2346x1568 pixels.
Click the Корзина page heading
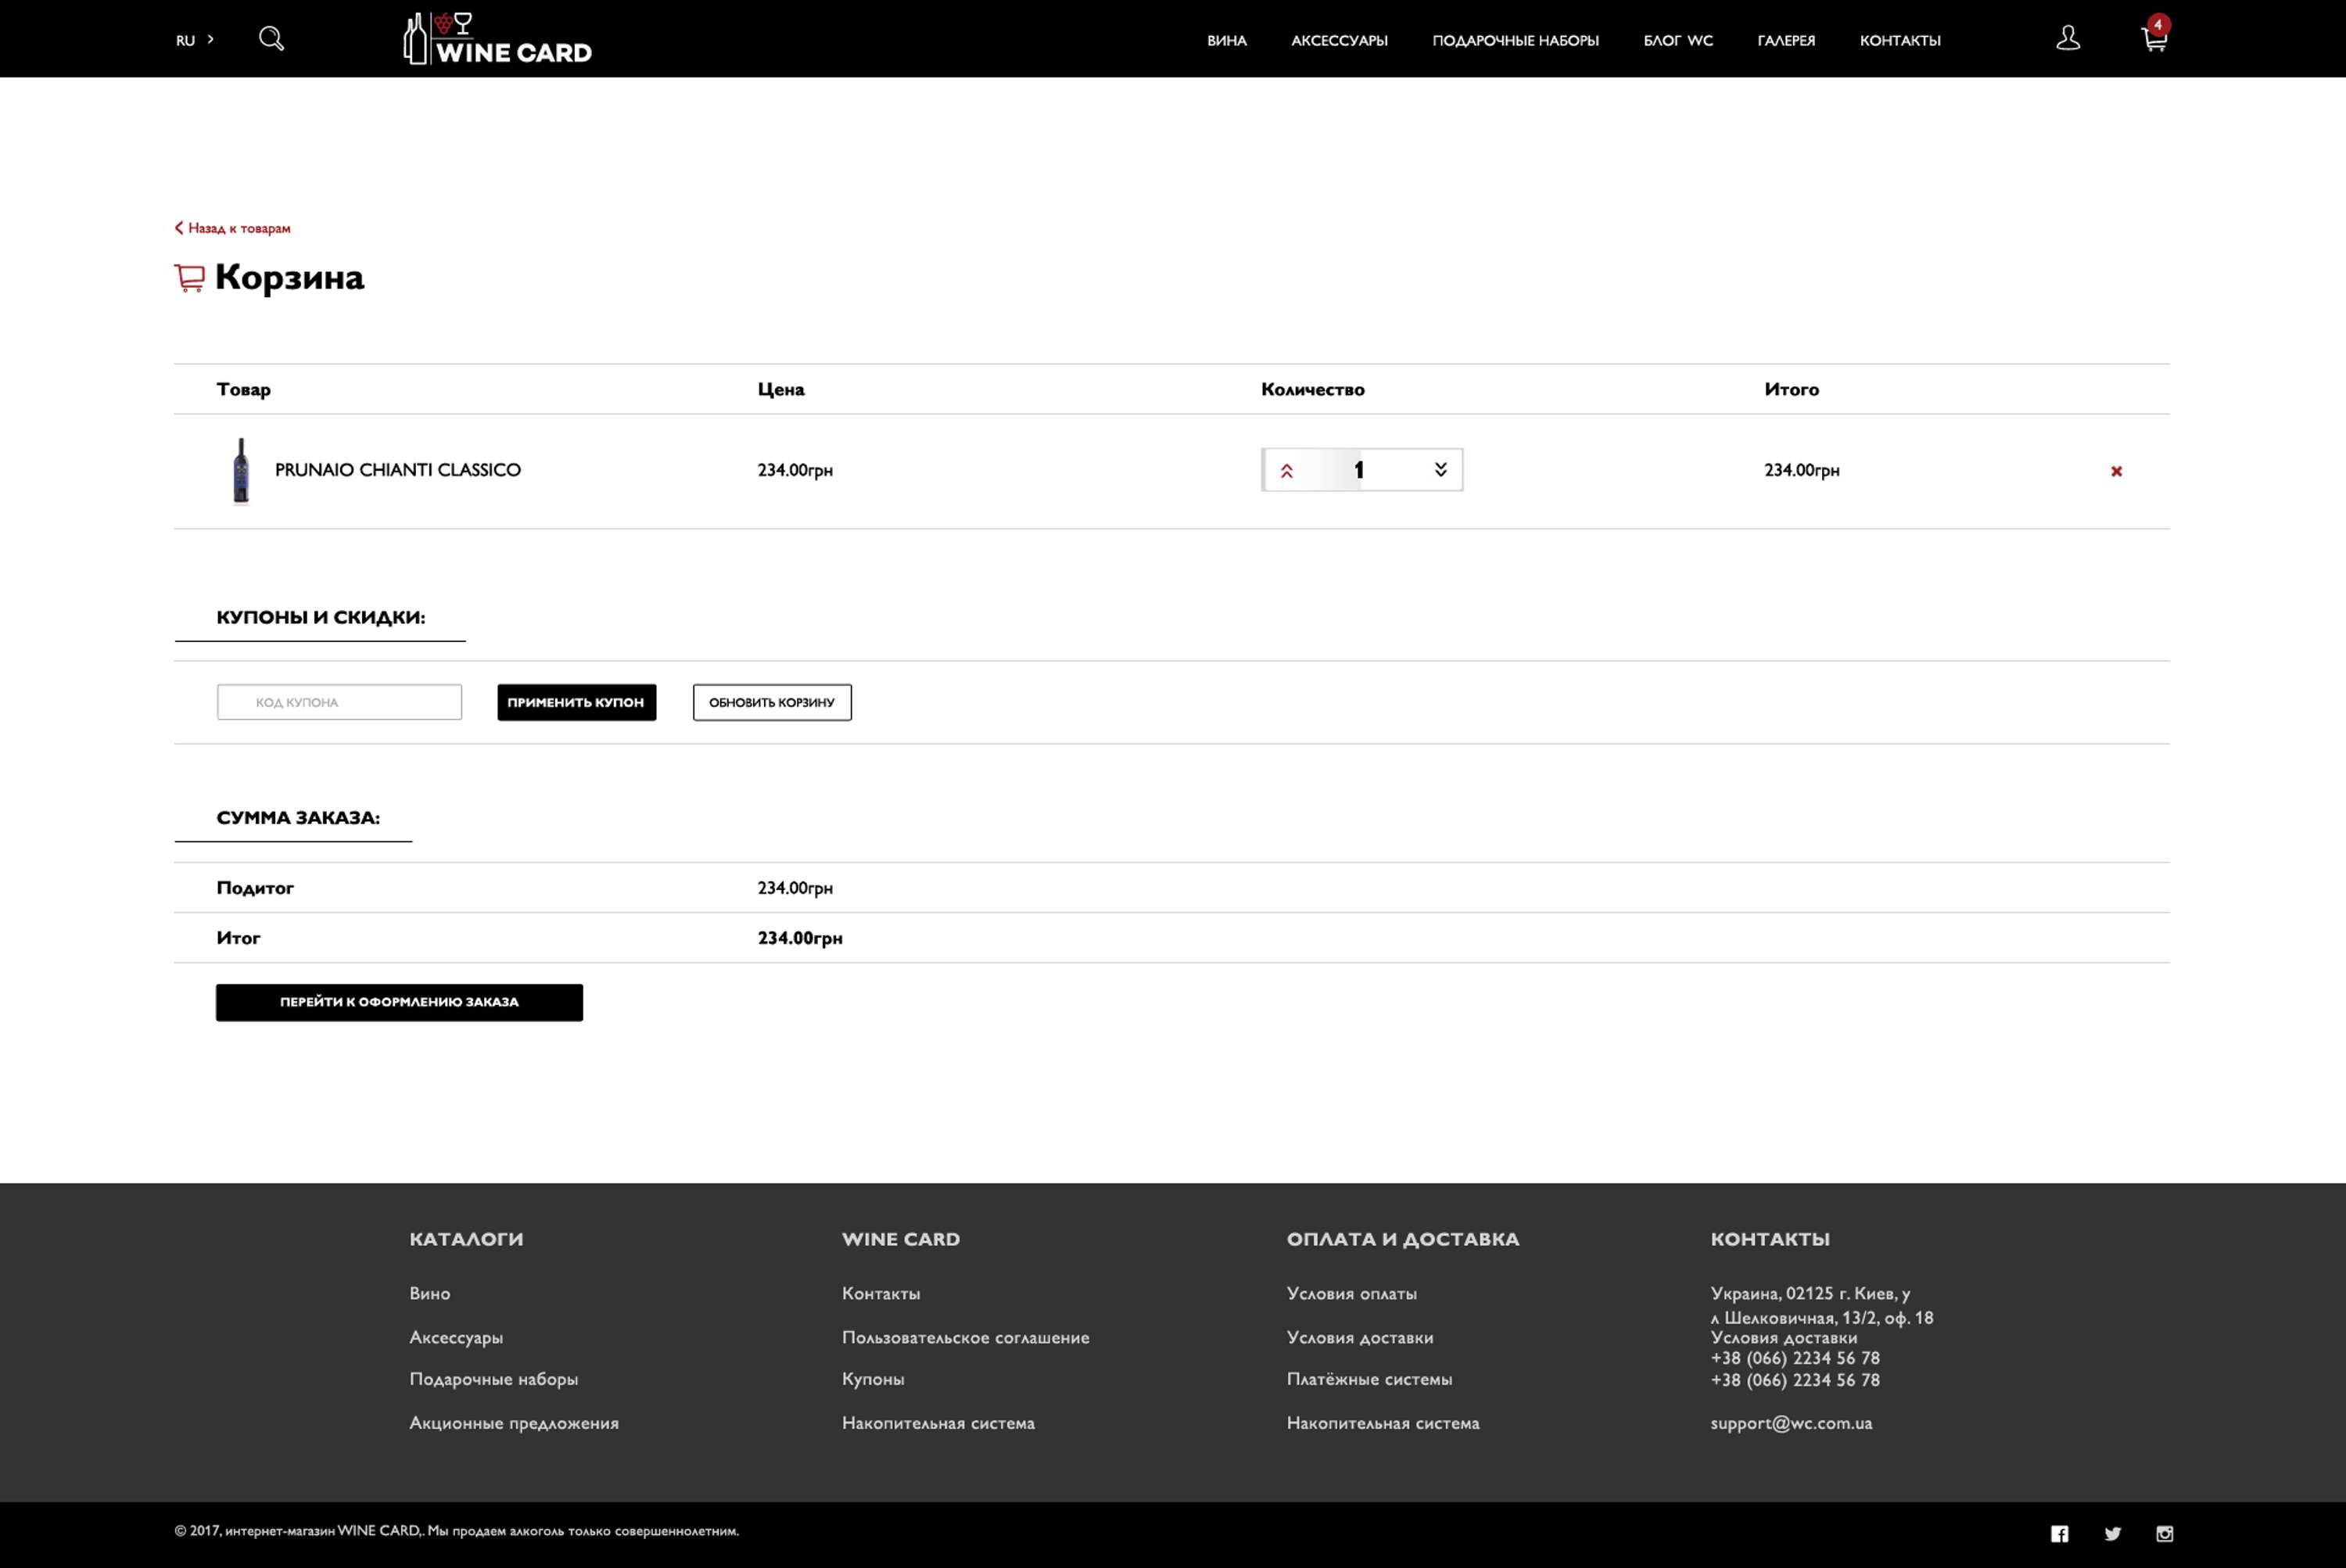pos(289,277)
